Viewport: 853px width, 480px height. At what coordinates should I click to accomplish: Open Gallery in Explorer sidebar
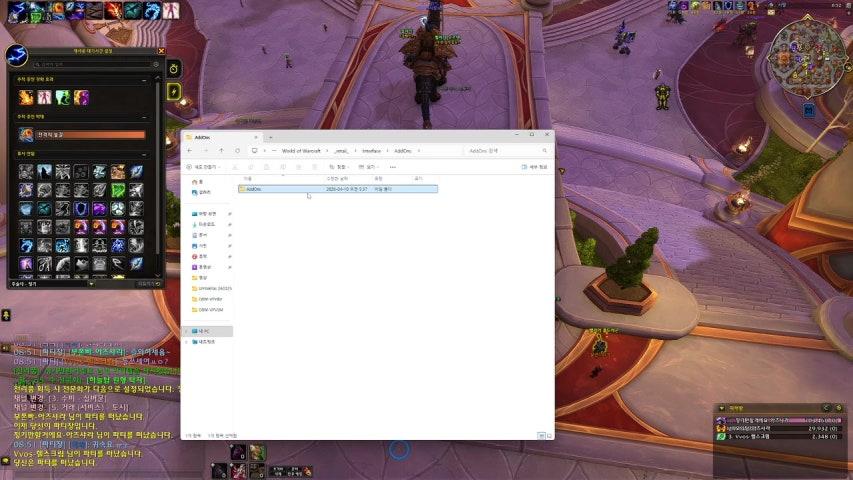202,192
